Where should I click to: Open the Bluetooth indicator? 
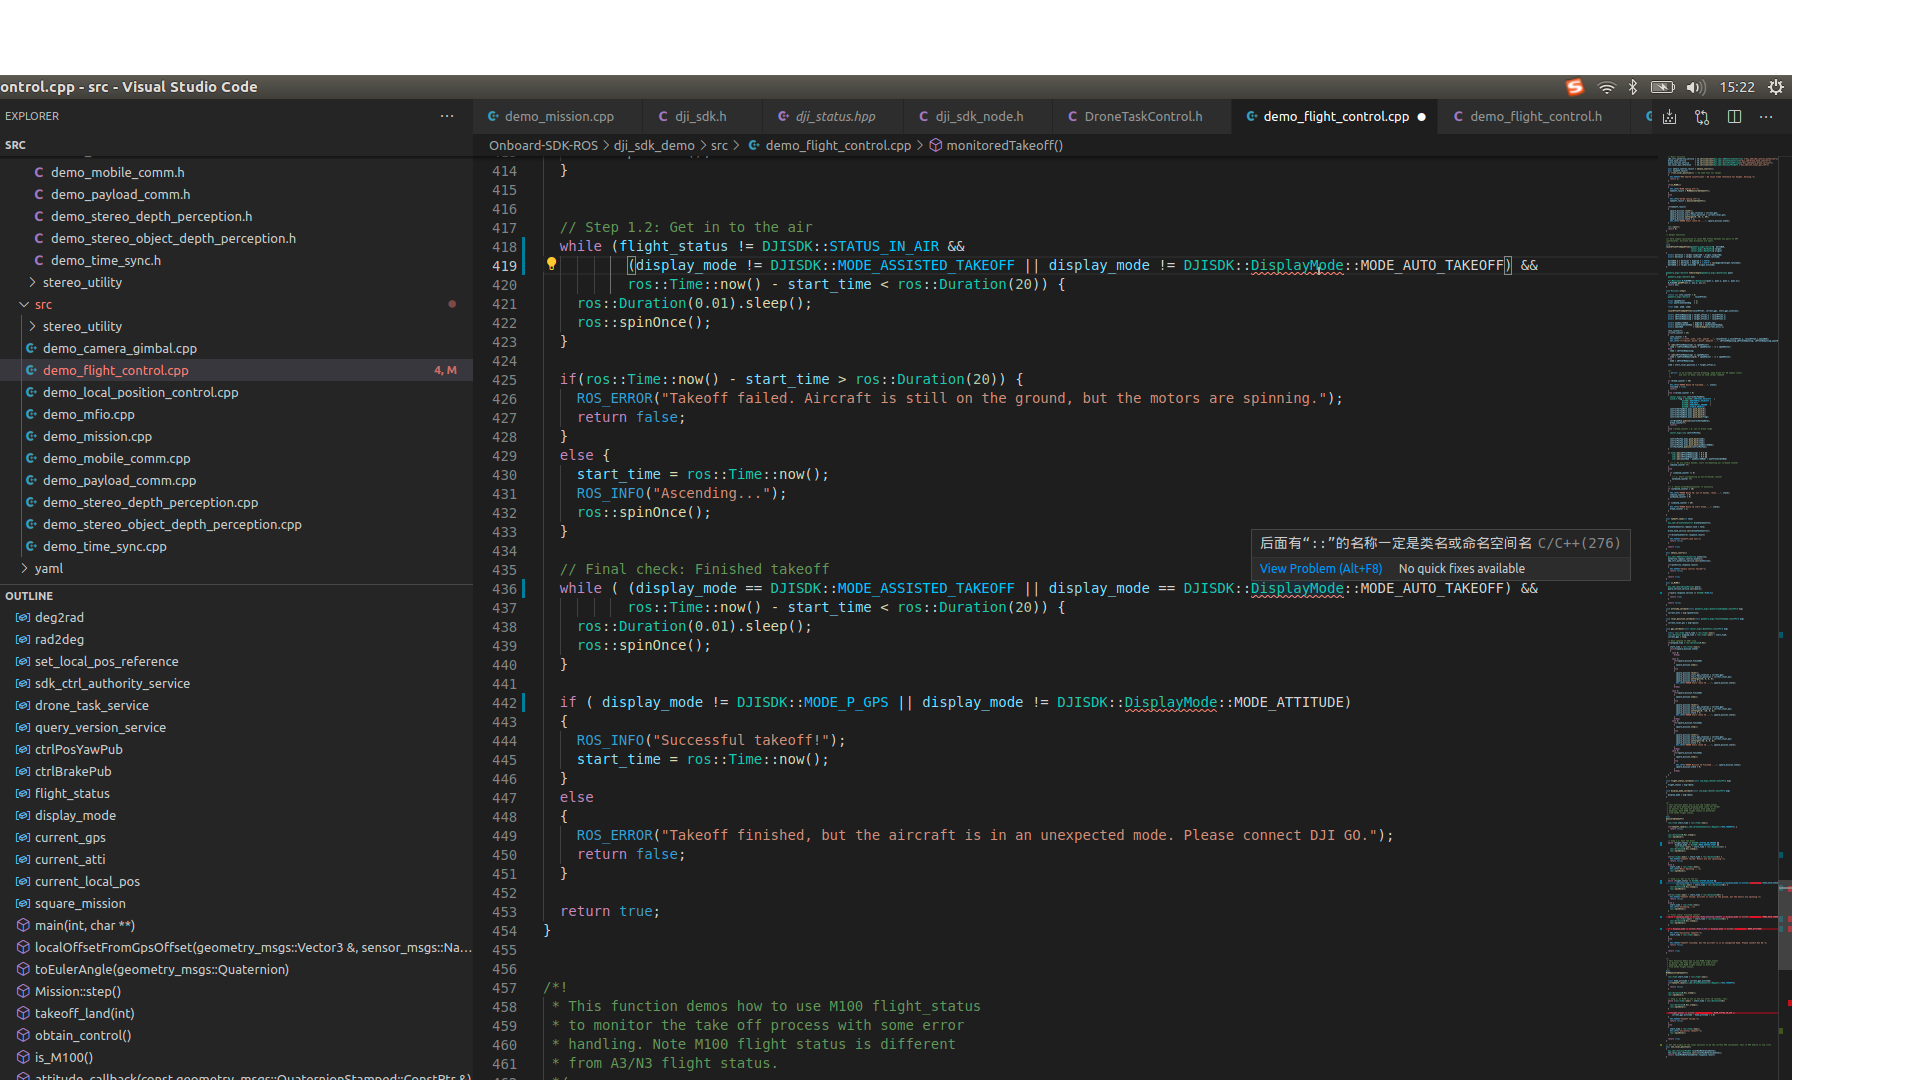pos(1633,87)
